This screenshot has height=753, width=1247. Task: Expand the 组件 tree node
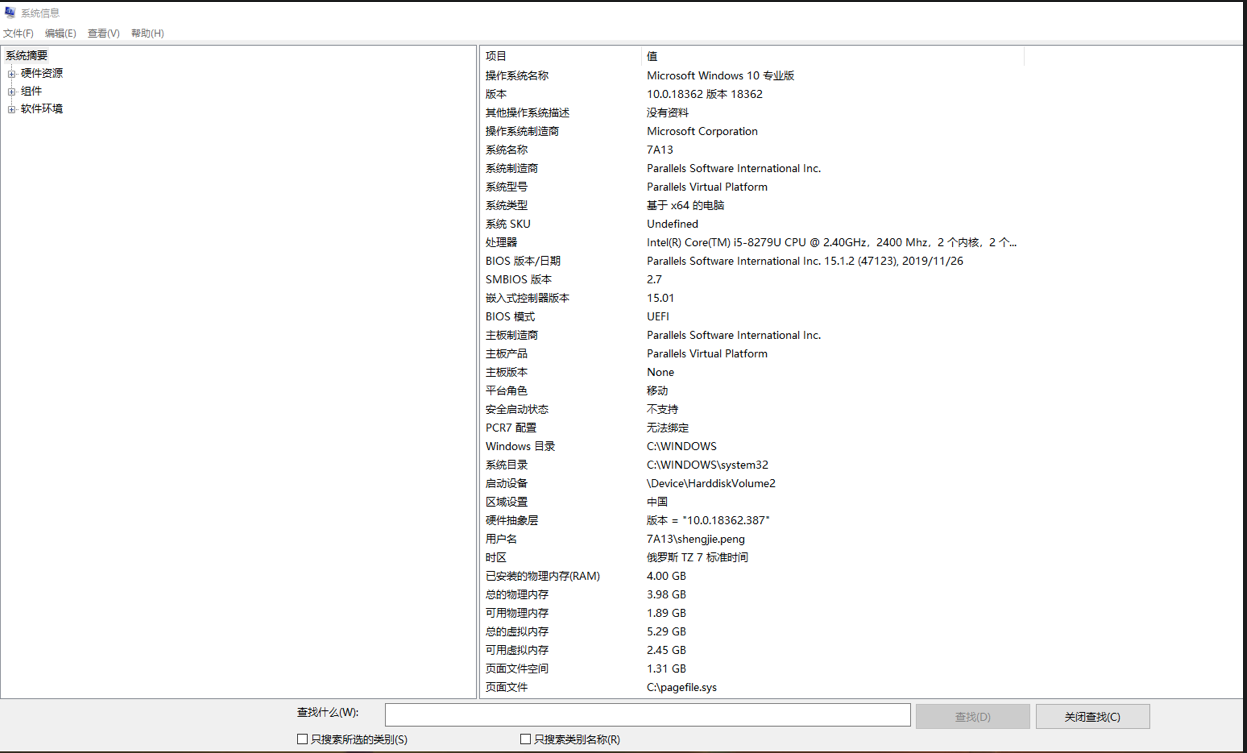point(11,91)
